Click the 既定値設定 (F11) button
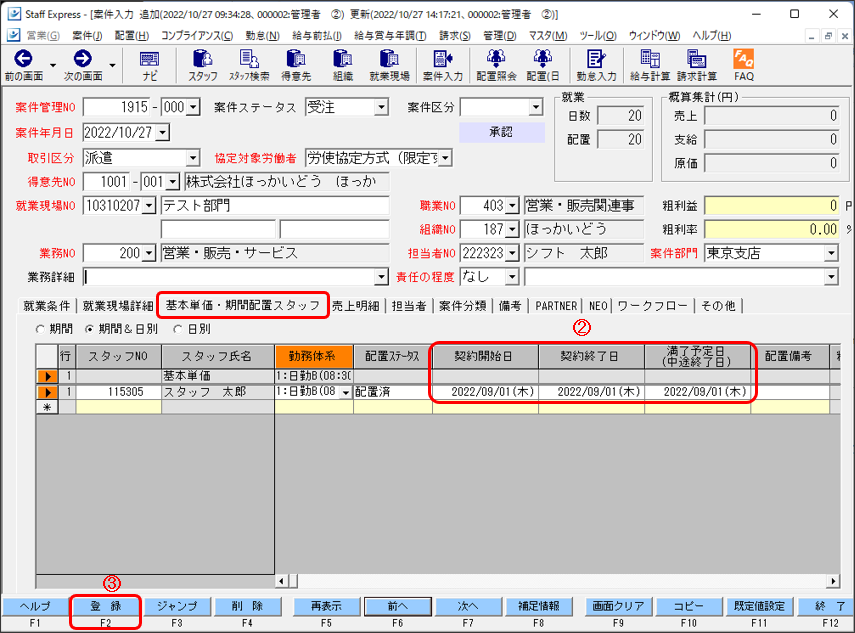This screenshot has width=855, height=633. pyautogui.click(x=759, y=606)
